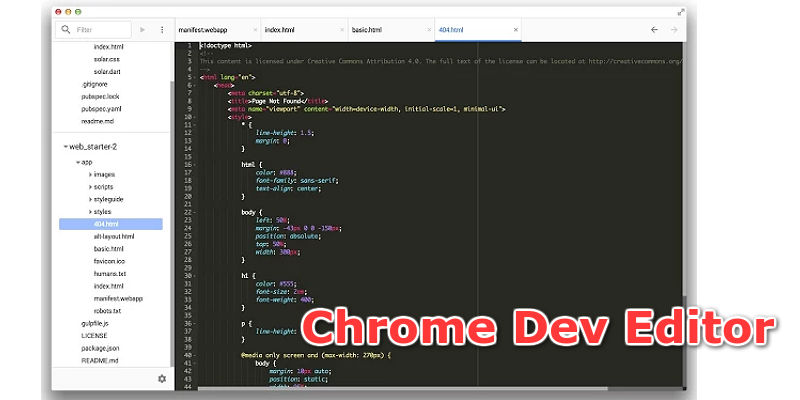The height and width of the screenshot is (400, 800).
Task: Close the basic.html tab
Action: click(429, 30)
